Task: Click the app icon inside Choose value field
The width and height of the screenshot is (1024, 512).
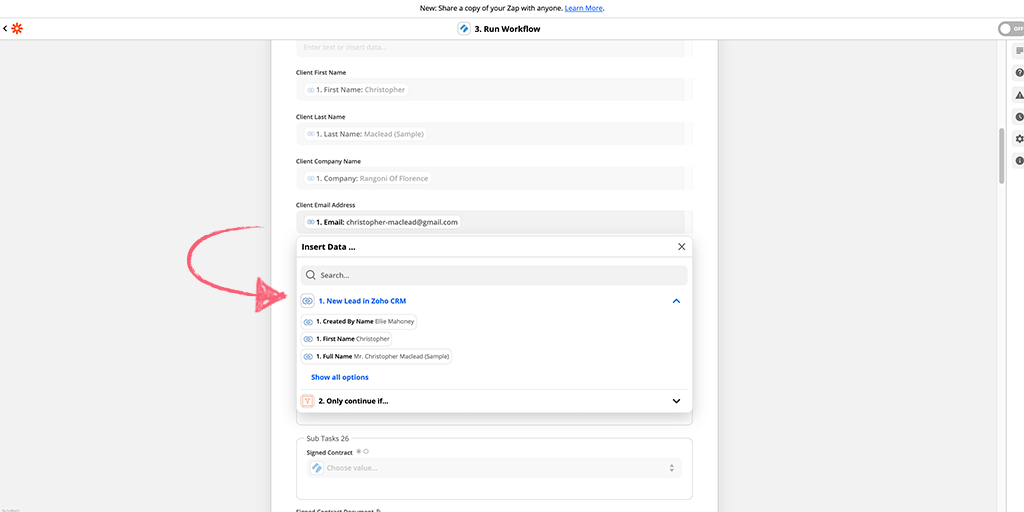Action: tap(317, 468)
